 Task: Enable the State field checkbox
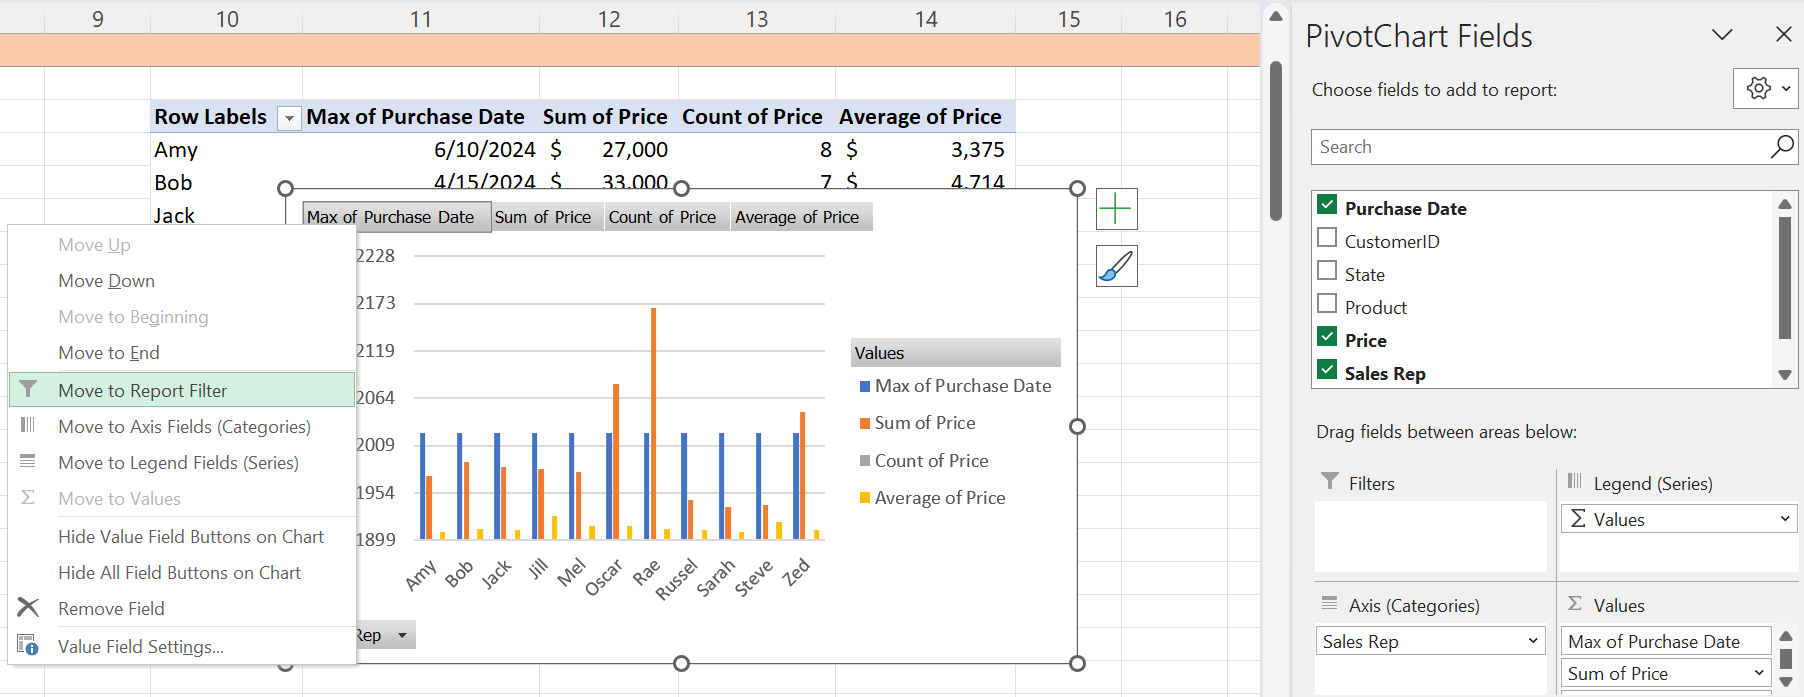(x=1327, y=272)
